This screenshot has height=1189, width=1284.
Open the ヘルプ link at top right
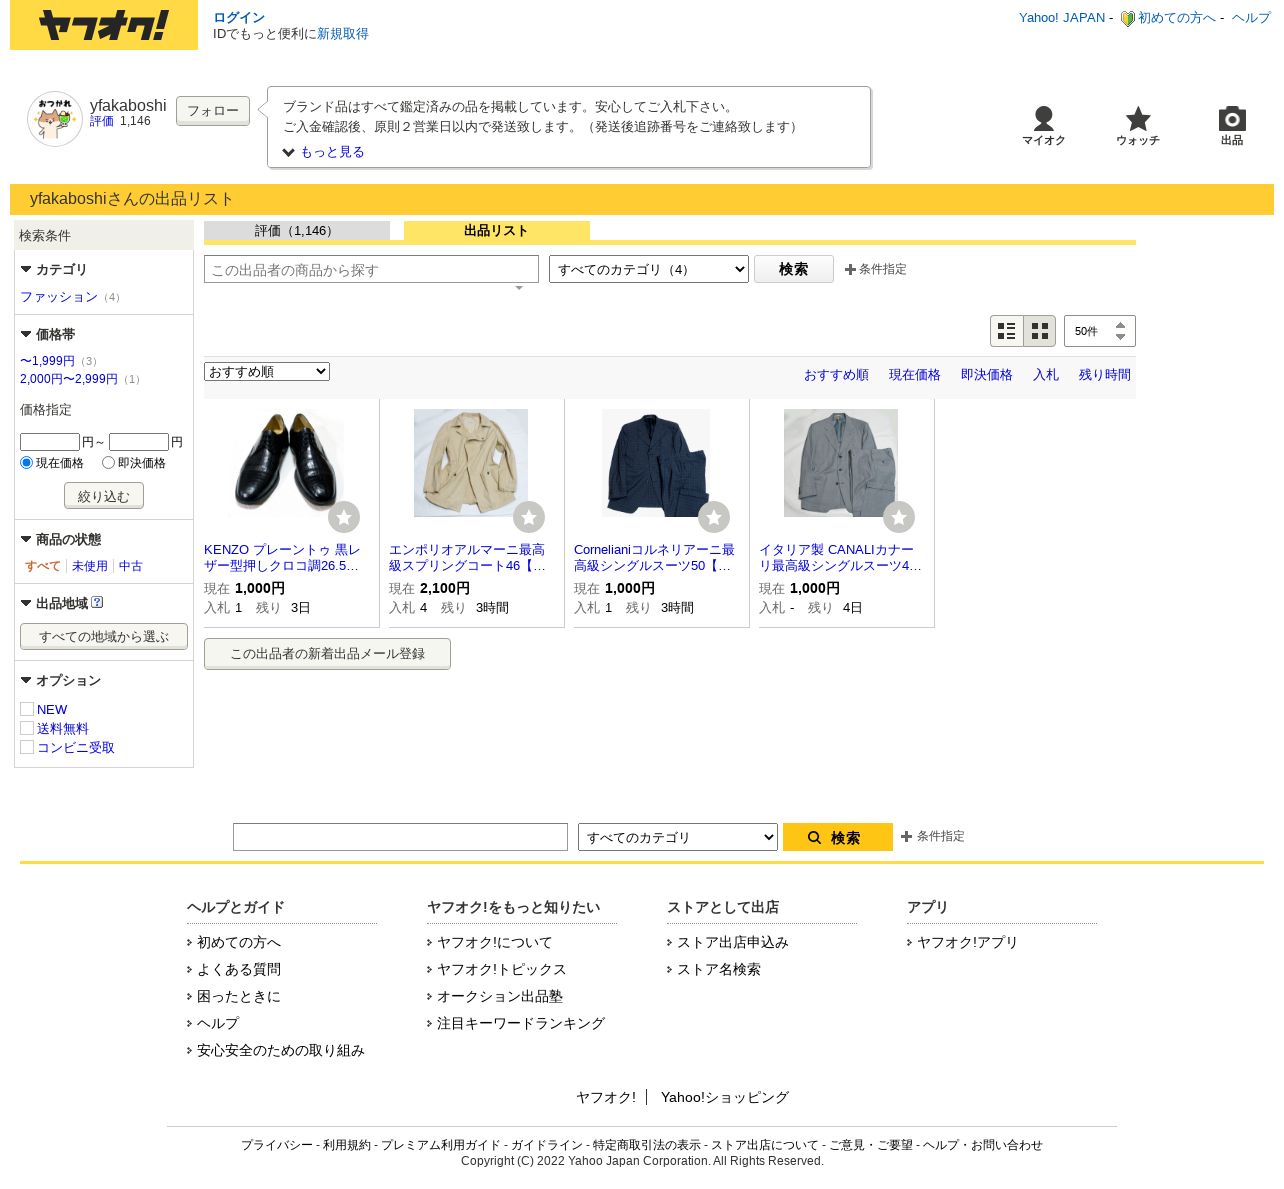pos(1251,18)
